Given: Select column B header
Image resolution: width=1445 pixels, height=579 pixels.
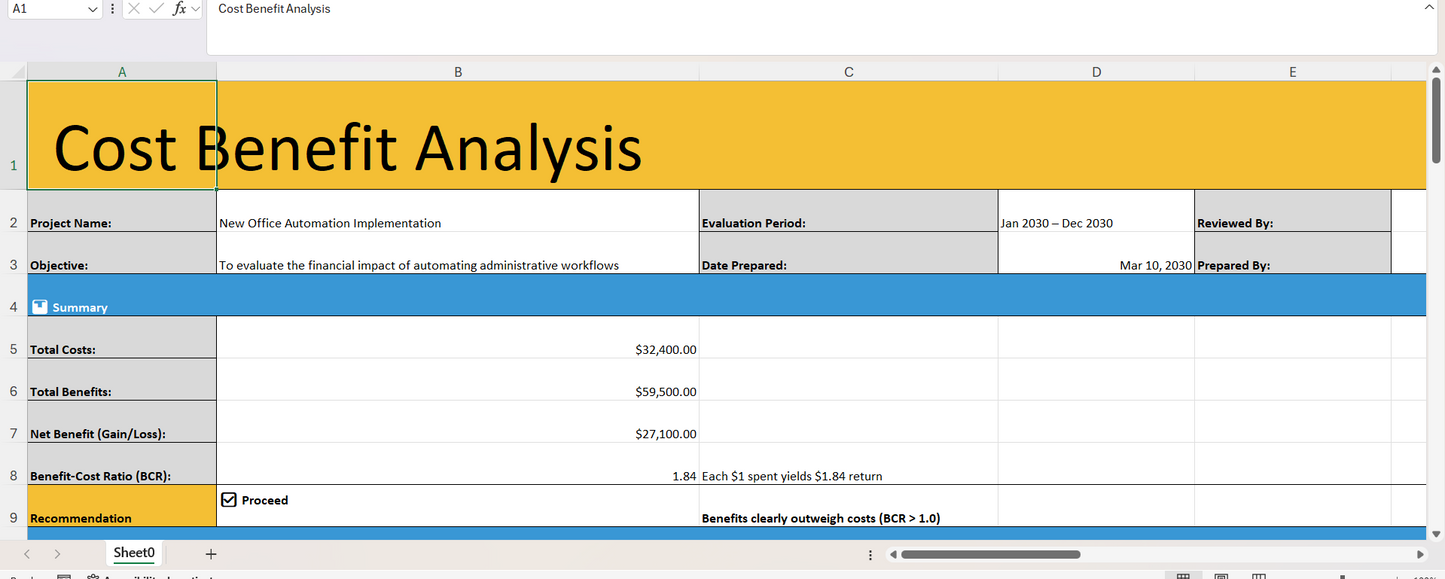Looking at the screenshot, I should pos(458,72).
